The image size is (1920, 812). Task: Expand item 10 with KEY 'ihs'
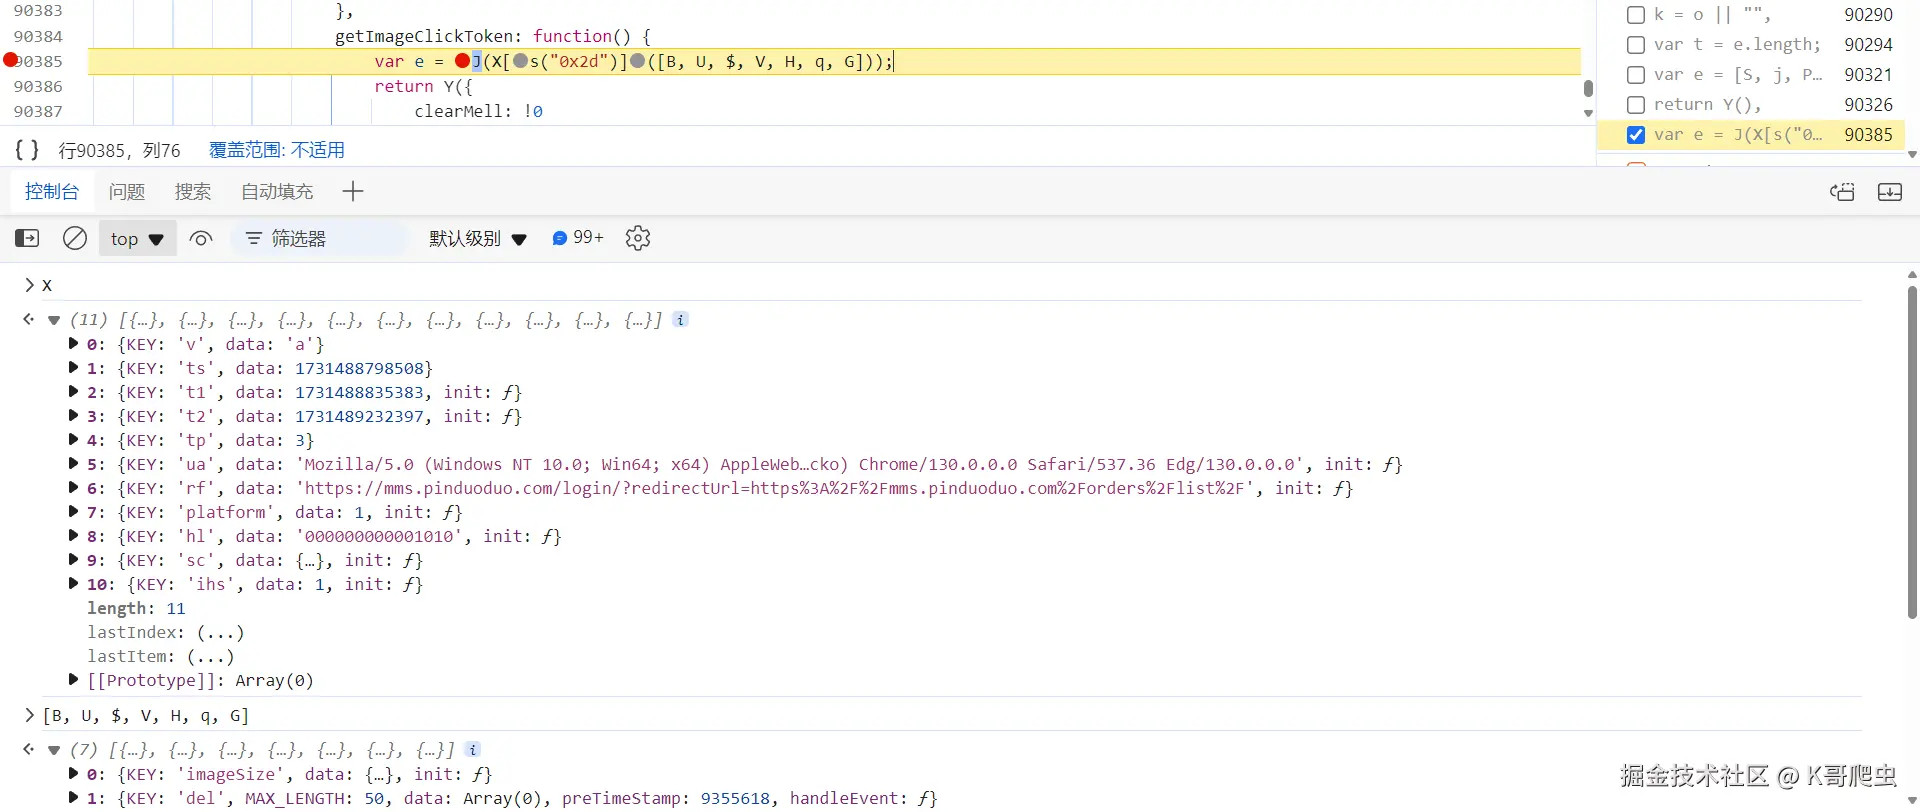point(74,584)
